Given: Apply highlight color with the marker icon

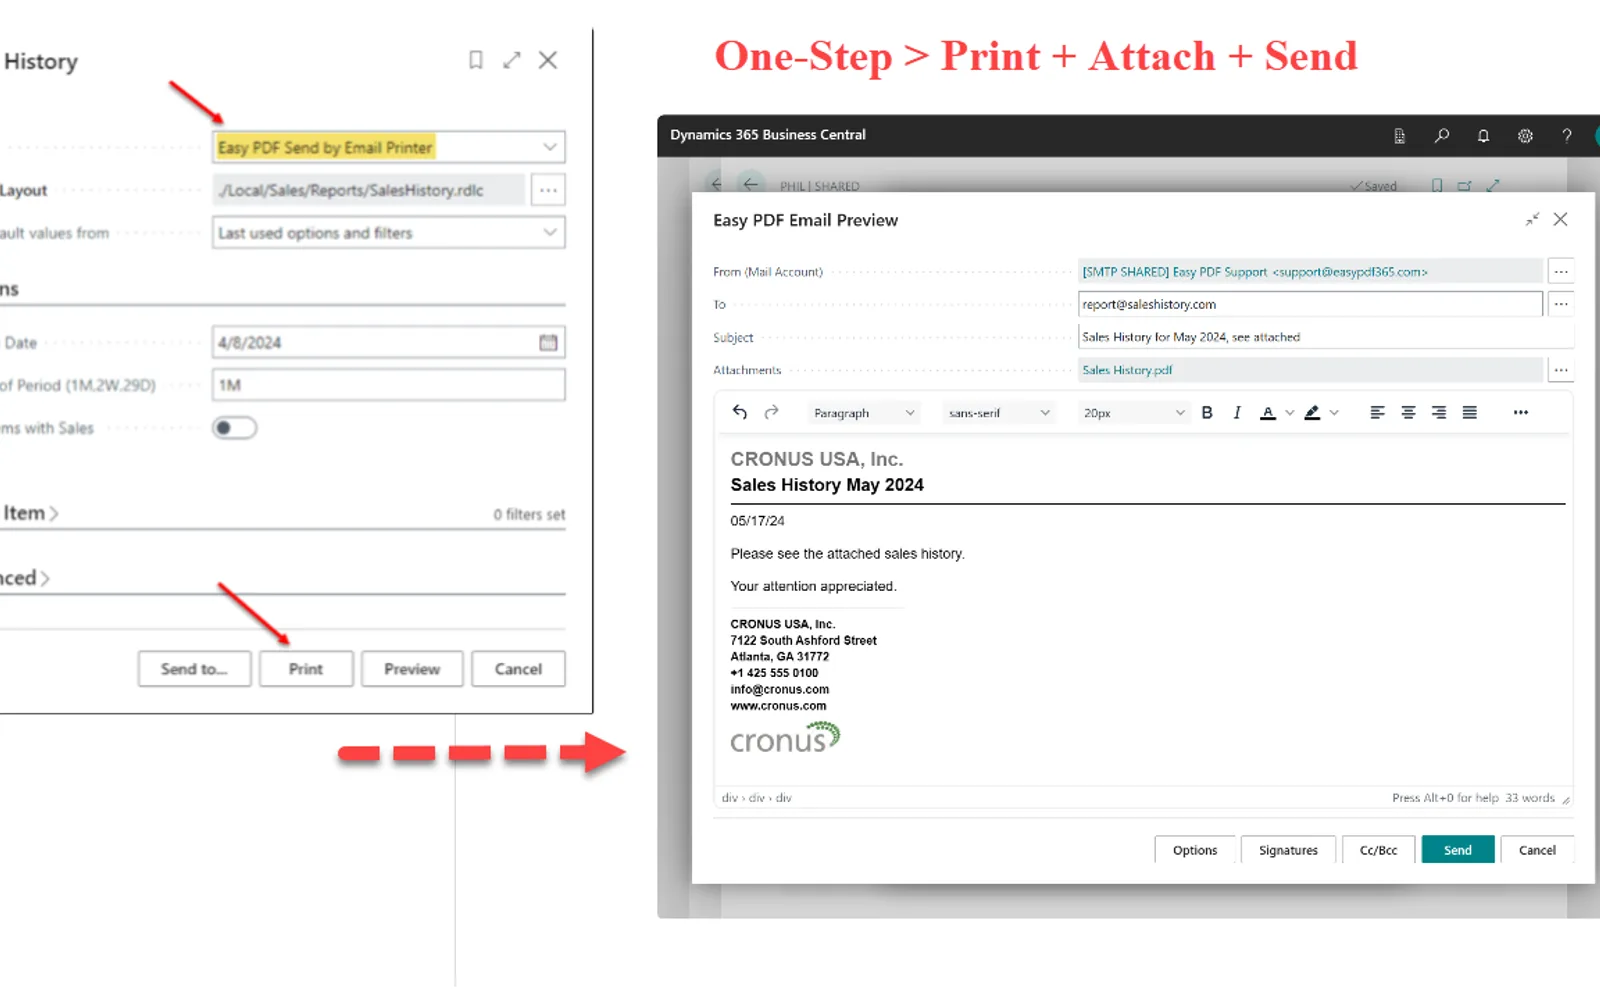Looking at the screenshot, I should (1312, 412).
